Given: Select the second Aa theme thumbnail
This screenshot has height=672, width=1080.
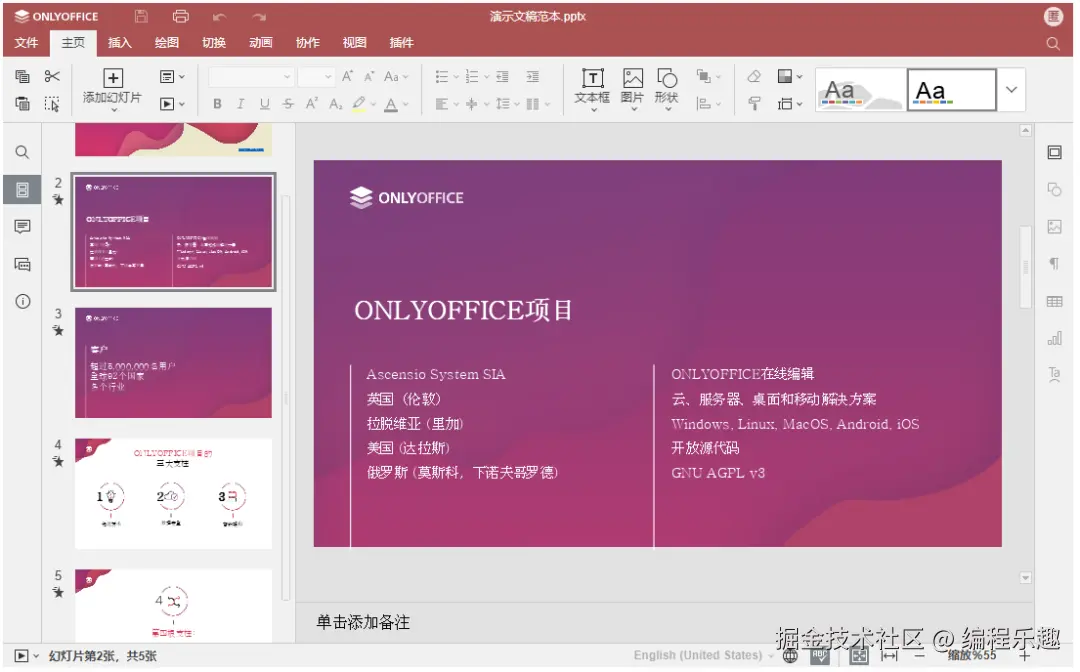Looking at the screenshot, I should [951, 90].
